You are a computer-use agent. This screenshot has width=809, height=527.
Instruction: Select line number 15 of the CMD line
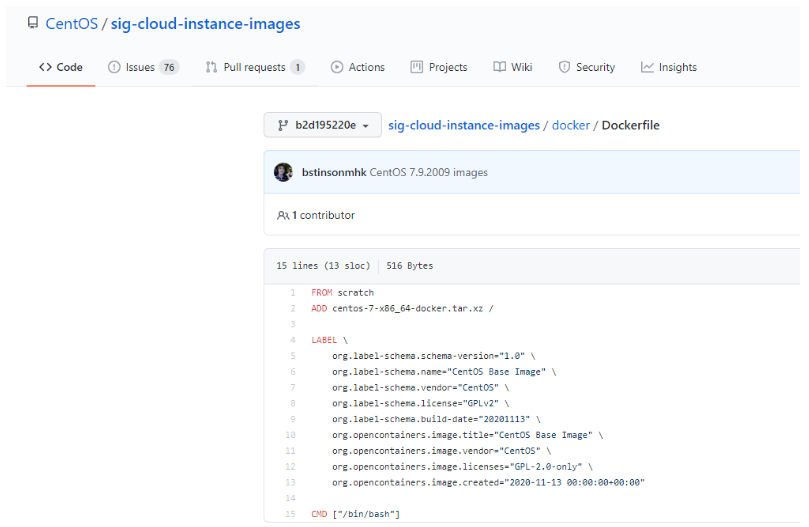point(290,514)
